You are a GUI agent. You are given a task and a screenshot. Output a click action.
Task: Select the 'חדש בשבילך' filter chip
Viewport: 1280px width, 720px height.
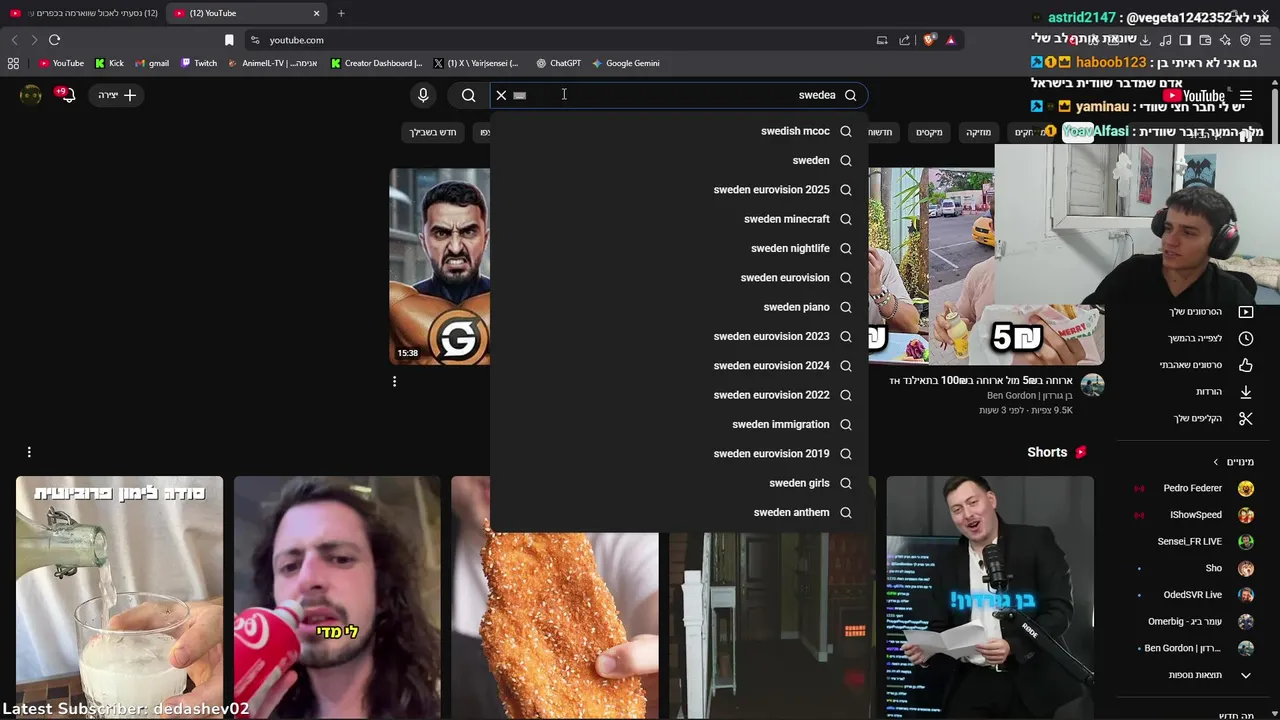(x=432, y=132)
